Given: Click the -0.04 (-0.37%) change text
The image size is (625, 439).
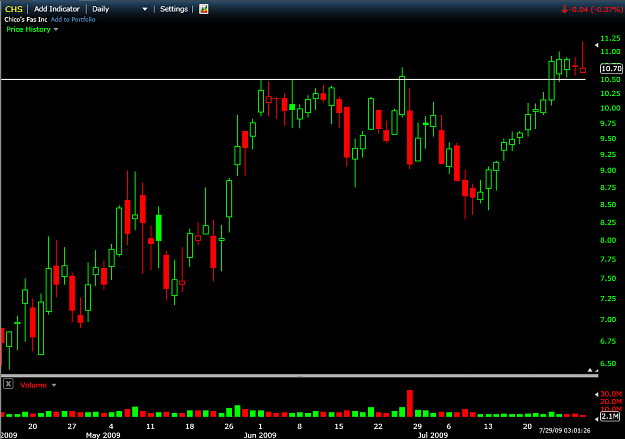Looking at the screenshot, I should click(596, 9).
